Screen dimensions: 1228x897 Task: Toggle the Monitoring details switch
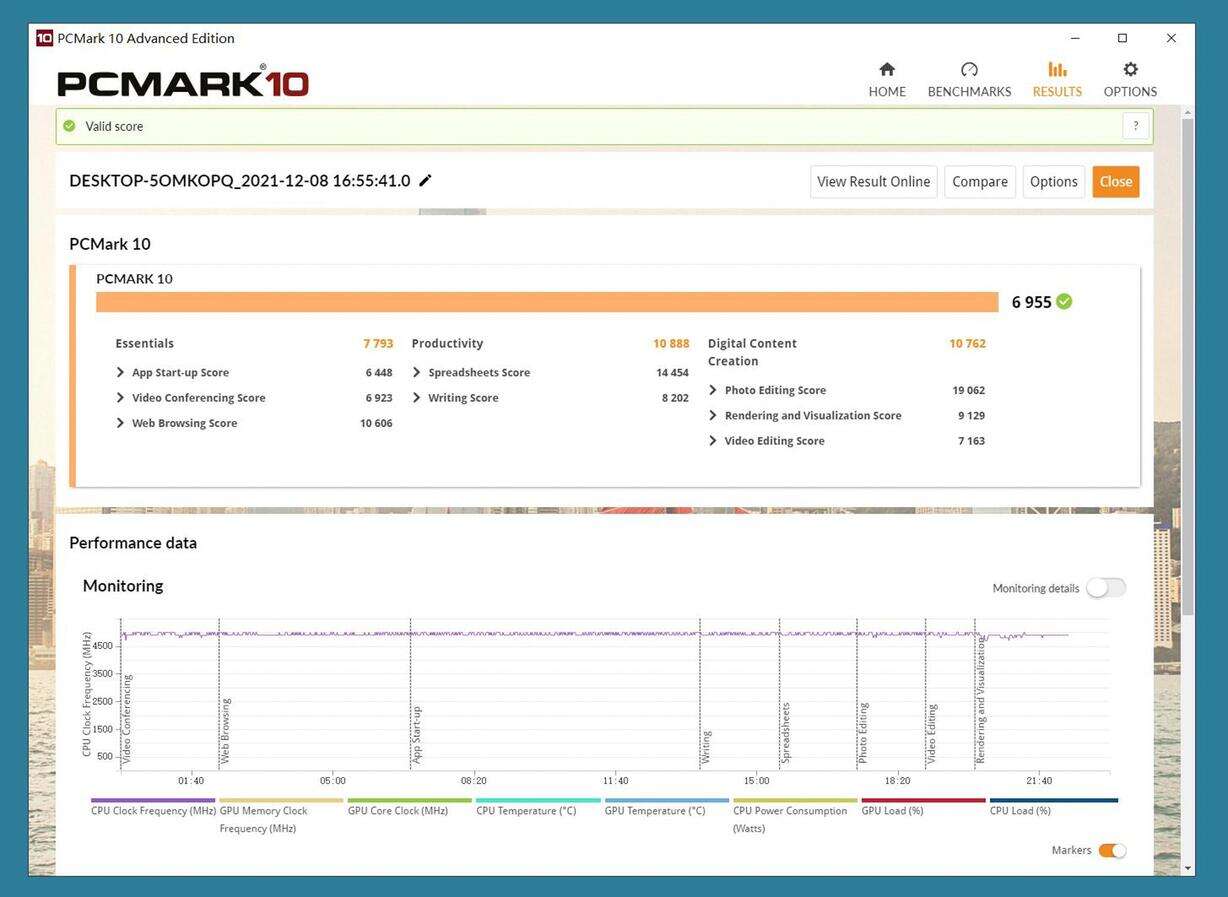[x=1106, y=588]
